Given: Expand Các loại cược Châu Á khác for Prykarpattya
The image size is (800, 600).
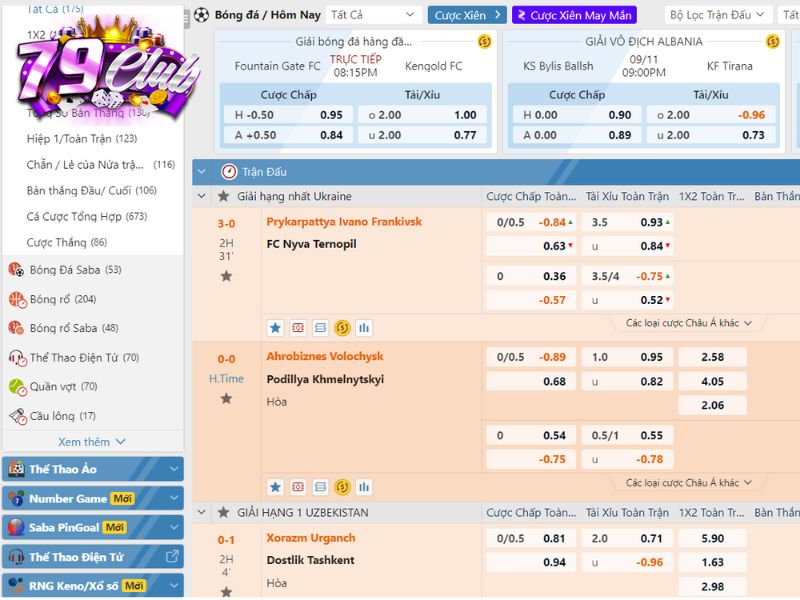Looking at the screenshot, I should pyautogui.click(x=688, y=323).
